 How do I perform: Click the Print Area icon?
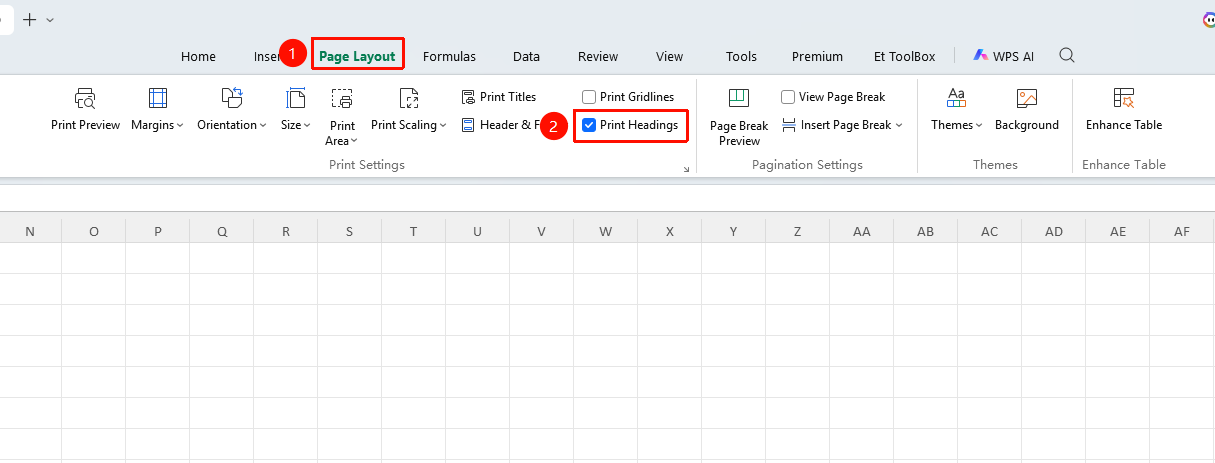click(342, 98)
